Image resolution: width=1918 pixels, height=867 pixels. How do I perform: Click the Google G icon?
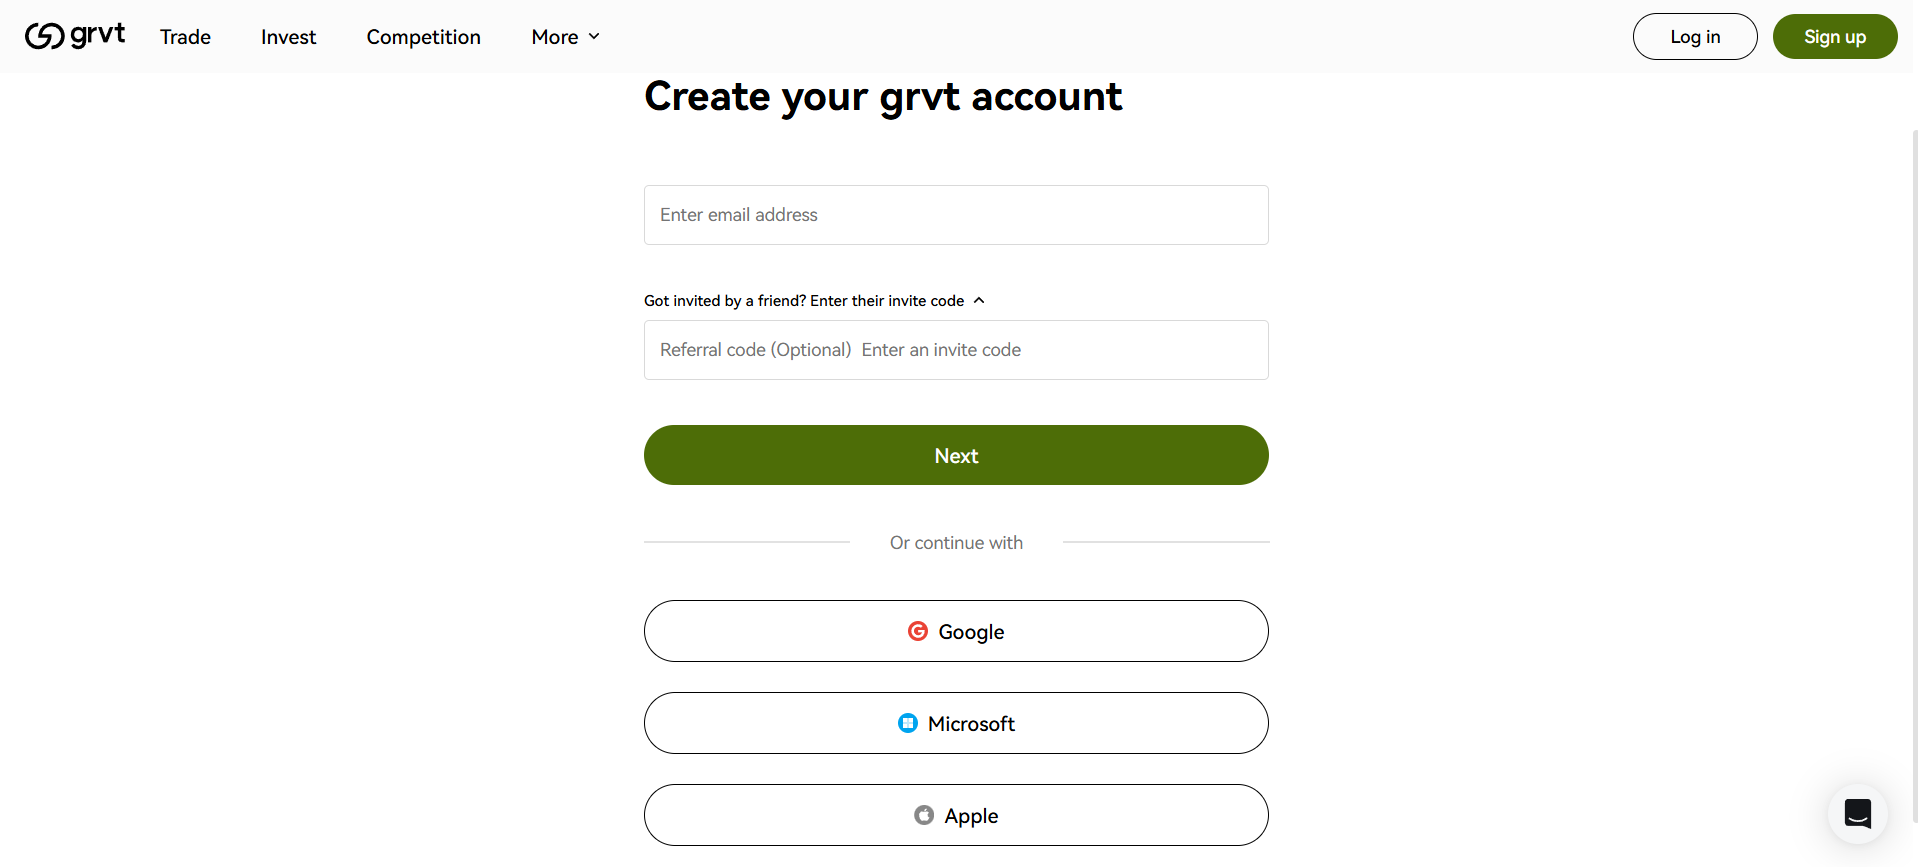pyautogui.click(x=918, y=631)
